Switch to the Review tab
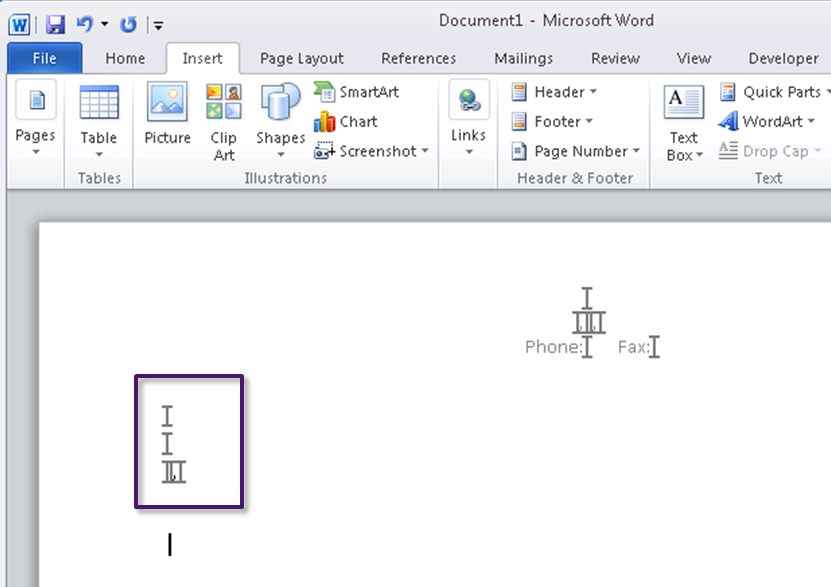Screen dimensions: 831x587 point(615,58)
